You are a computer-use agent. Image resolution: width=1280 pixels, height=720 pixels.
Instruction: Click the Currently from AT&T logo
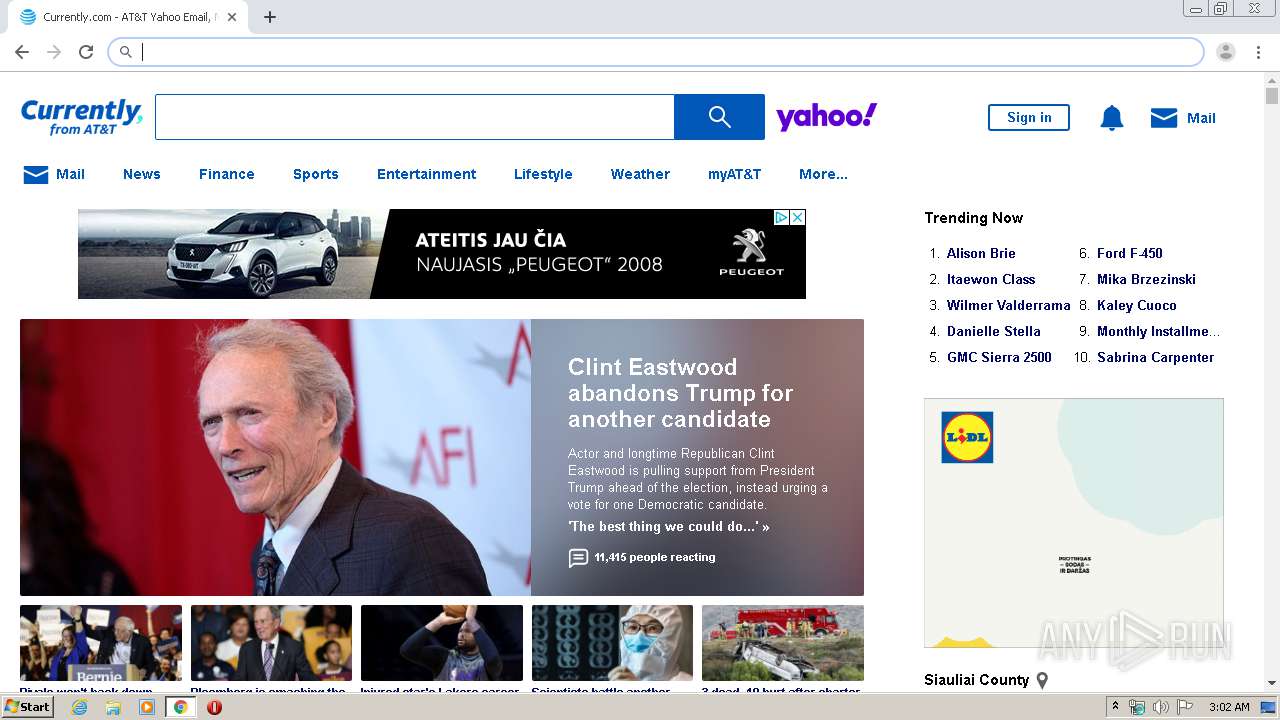point(81,117)
